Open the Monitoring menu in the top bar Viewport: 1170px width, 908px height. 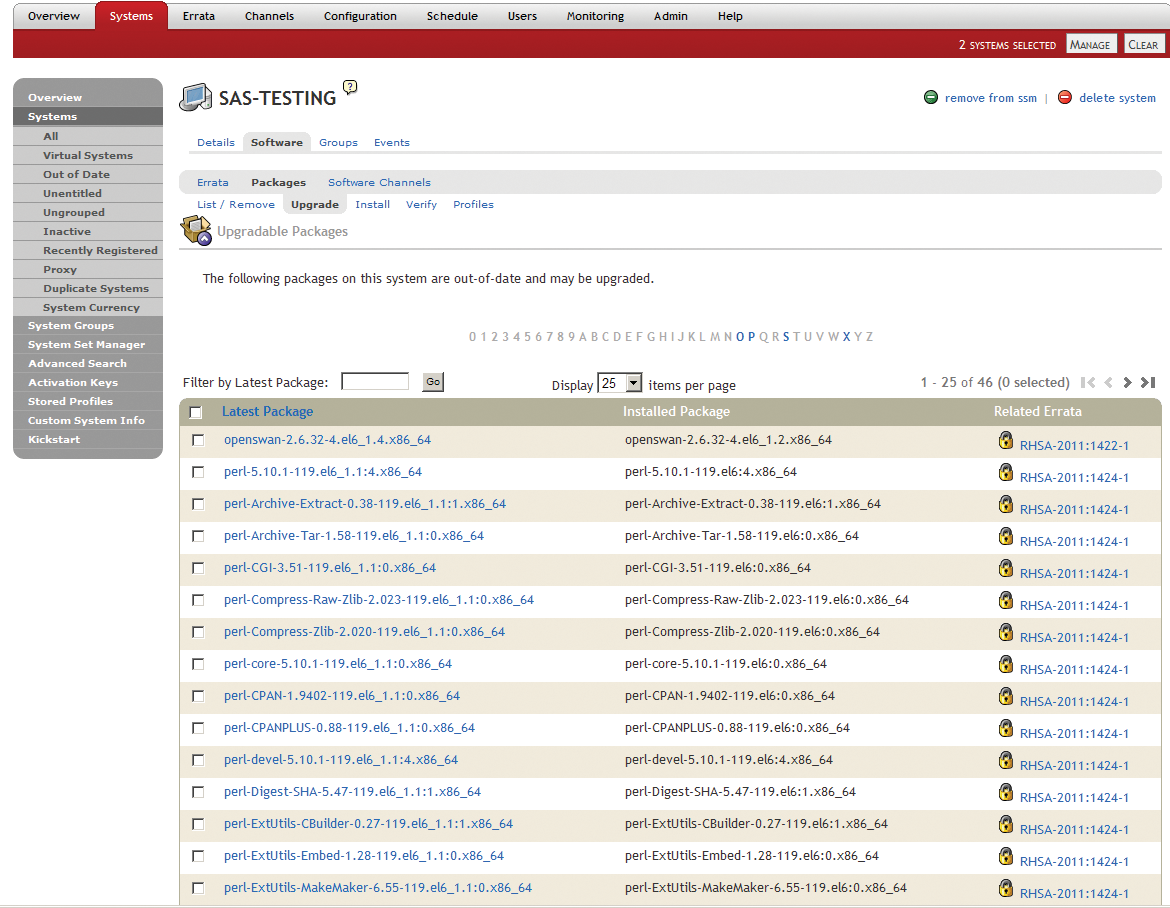(x=594, y=15)
